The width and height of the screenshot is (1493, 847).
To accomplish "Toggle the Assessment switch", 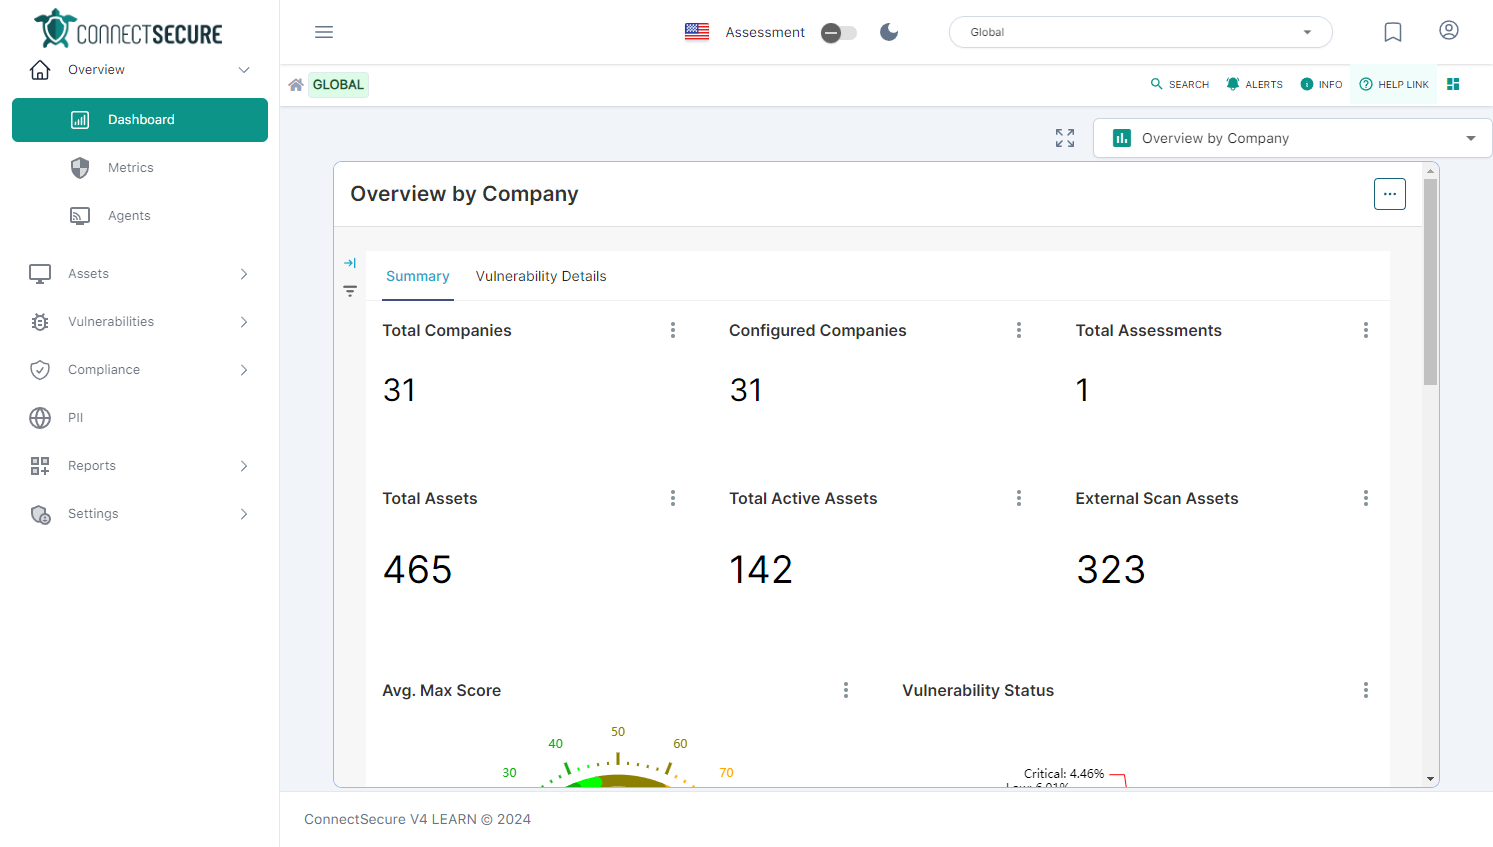I will click(x=839, y=33).
